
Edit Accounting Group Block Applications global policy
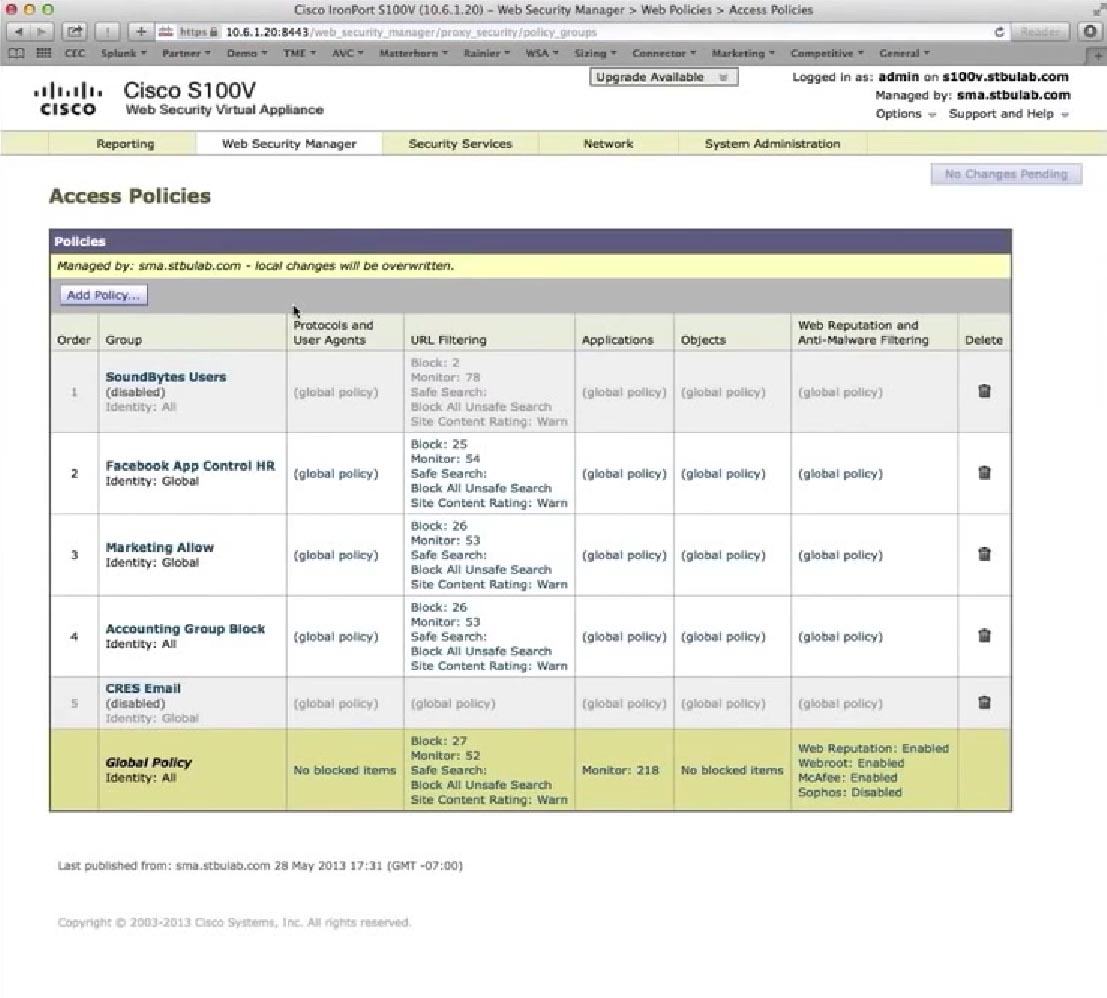624,637
